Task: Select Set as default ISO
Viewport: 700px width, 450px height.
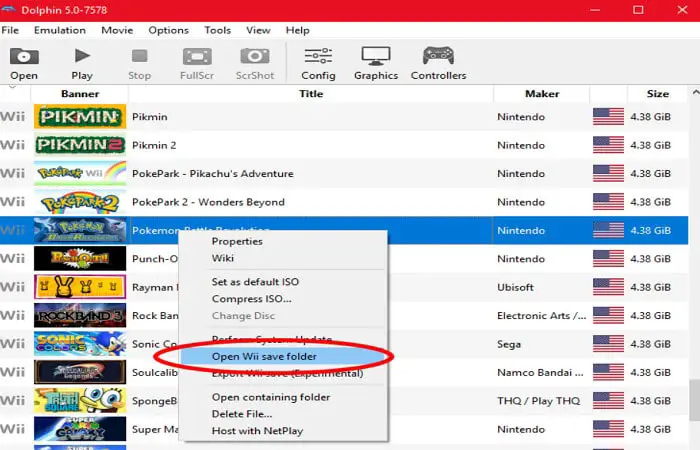Action: [255, 282]
